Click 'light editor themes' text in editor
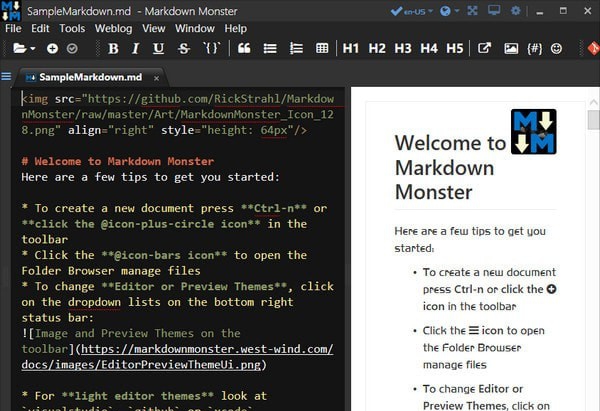The width and height of the screenshot is (600, 411). pyautogui.click(x=138, y=396)
